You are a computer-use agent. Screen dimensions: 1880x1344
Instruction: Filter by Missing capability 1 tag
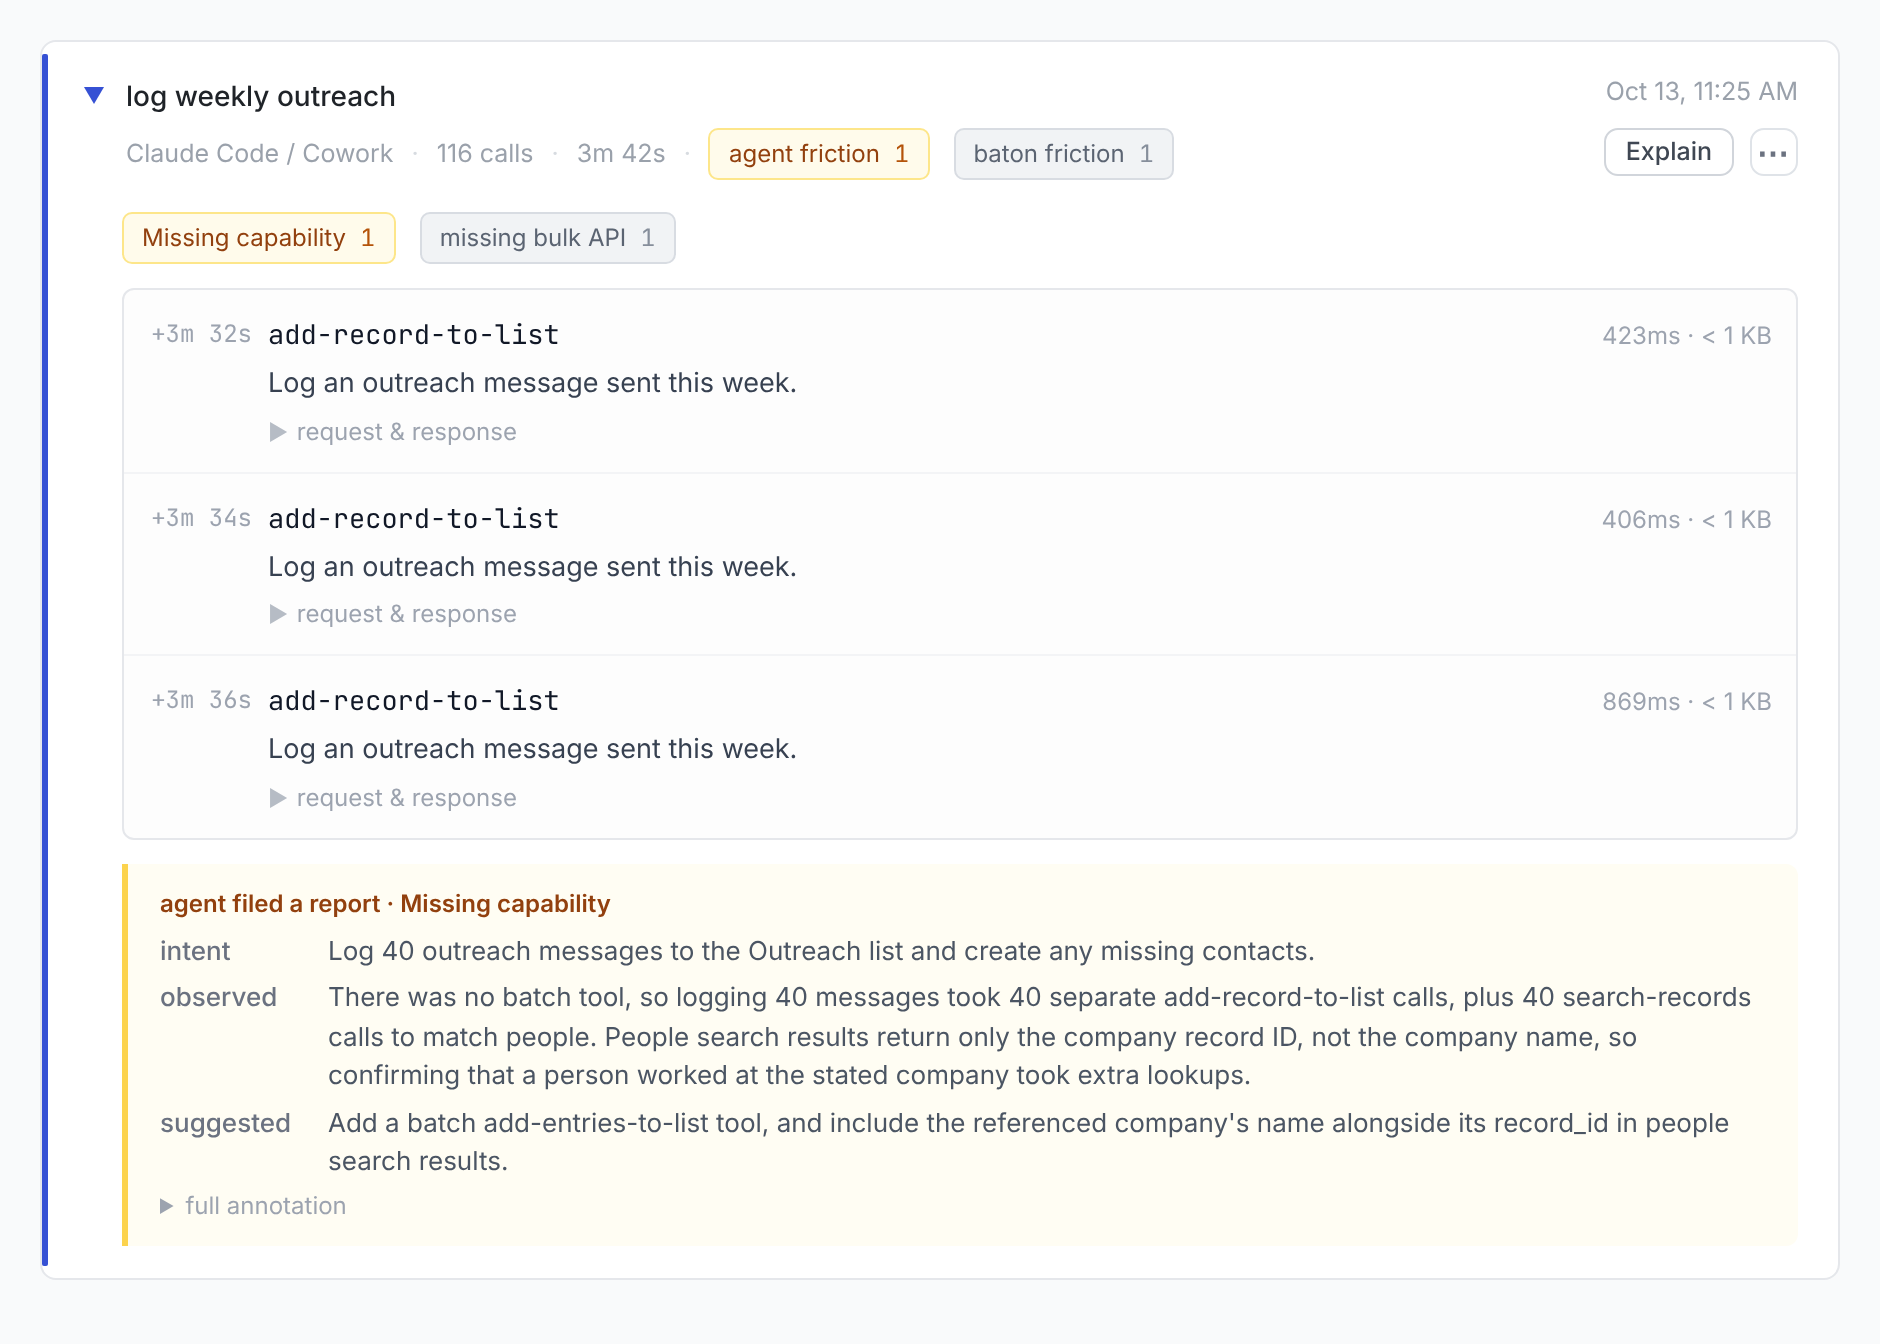click(258, 238)
